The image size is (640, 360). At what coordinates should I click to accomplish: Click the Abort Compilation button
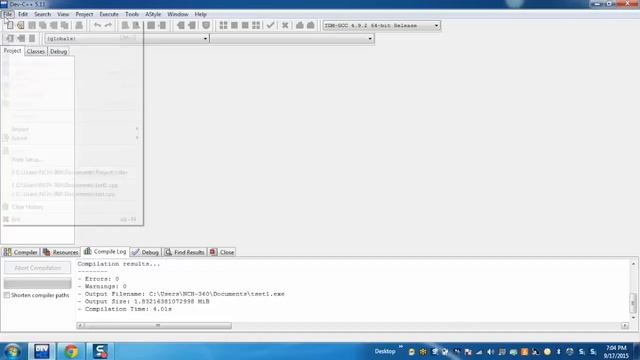pyautogui.click(x=38, y=268)
